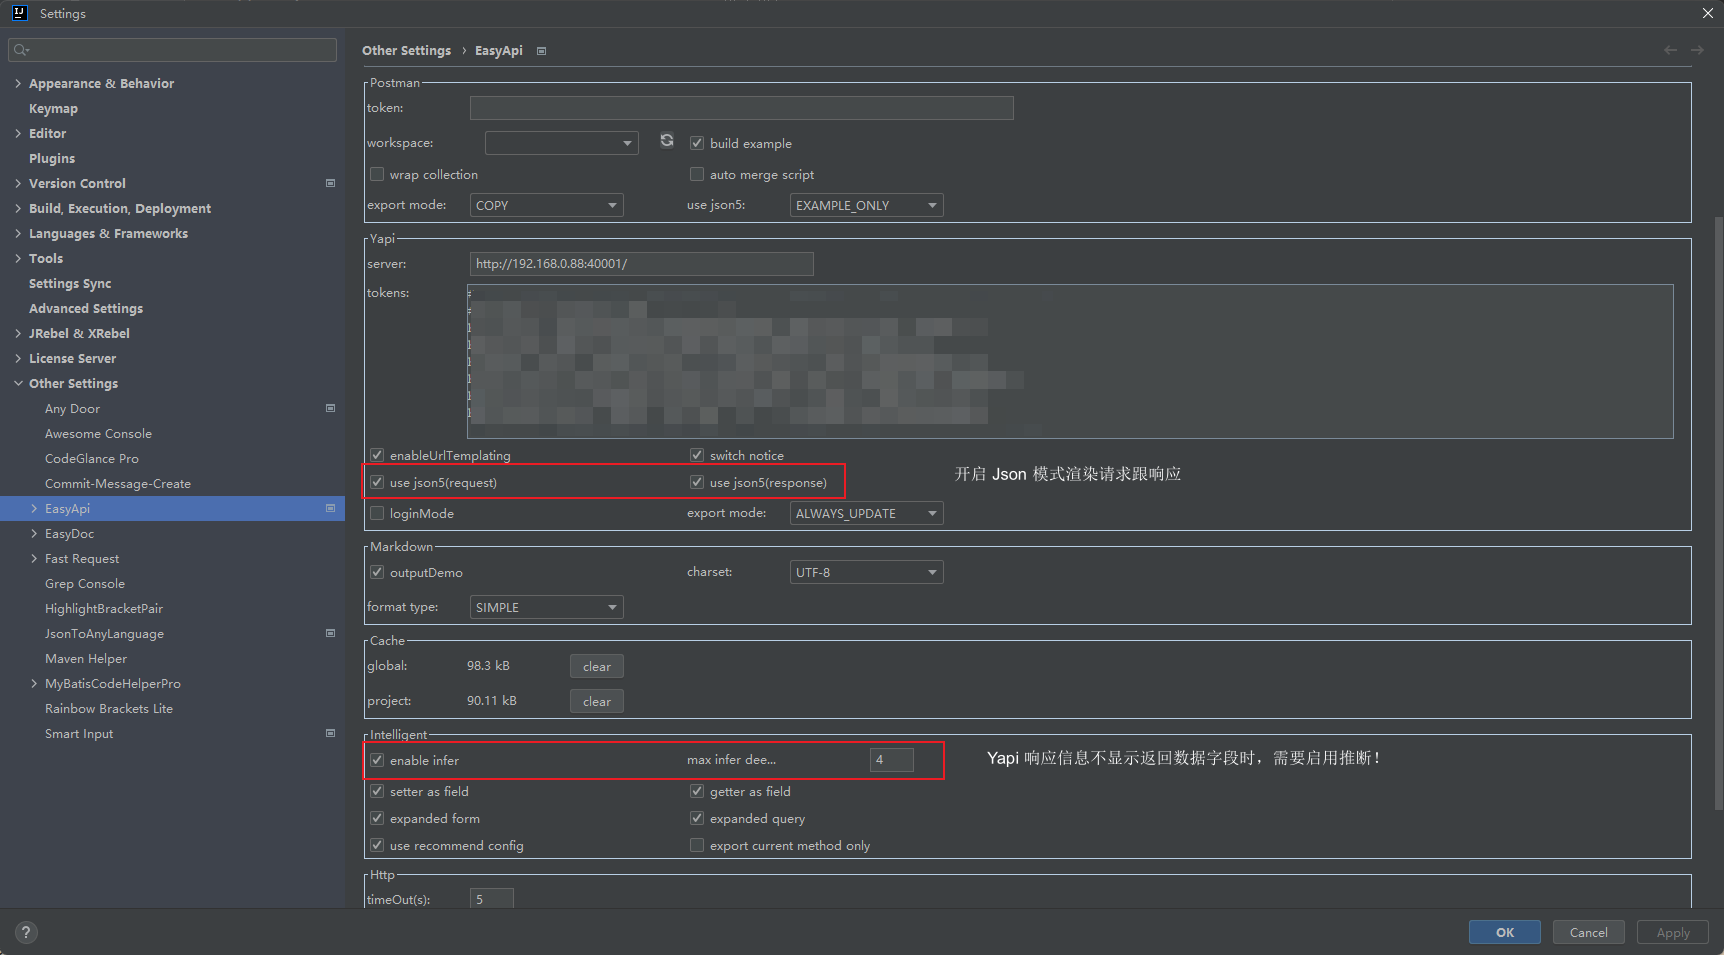Click project icon on Version Control row
This screenshot has height=955, width=1724.
330,183
